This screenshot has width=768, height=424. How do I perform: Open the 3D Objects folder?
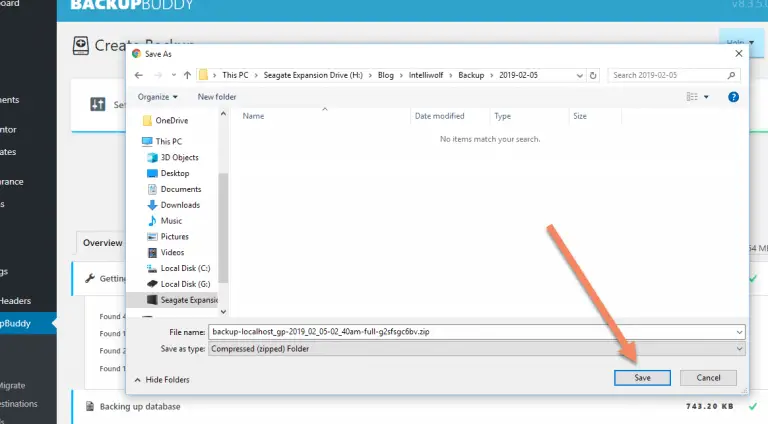[173, 157]
